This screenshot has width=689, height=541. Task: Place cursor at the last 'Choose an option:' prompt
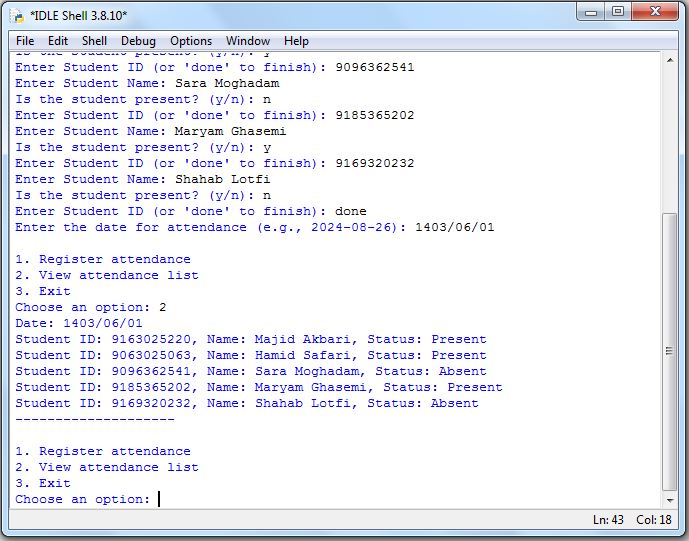[159, 499]
